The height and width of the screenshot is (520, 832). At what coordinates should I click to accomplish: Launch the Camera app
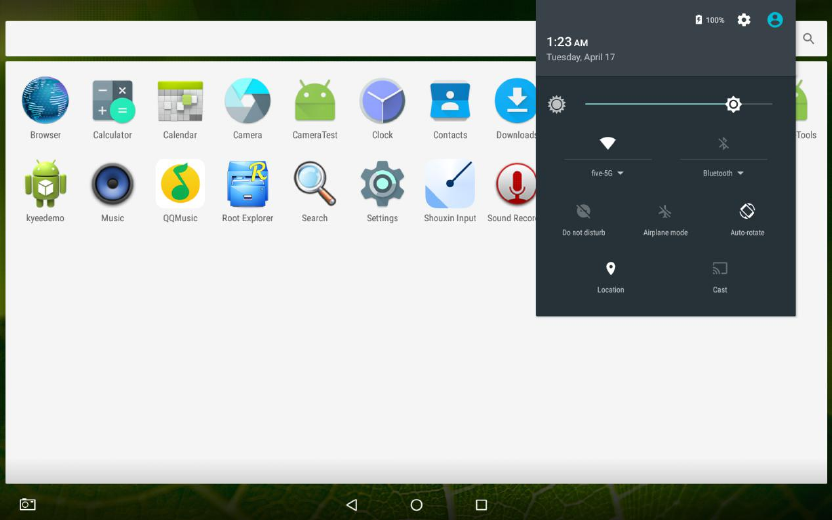click(x=247, y=101)
